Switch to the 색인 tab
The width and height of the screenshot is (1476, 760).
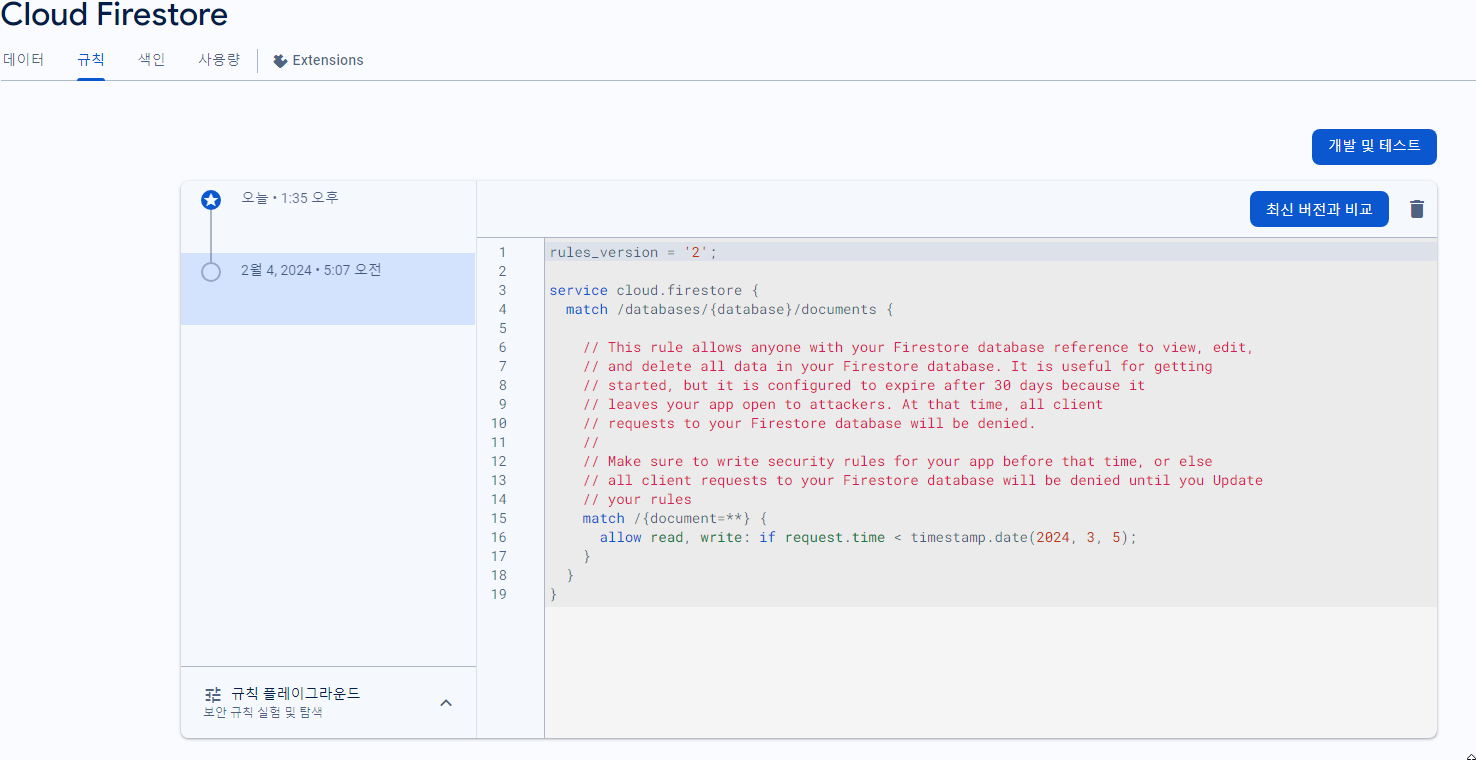coord(152,60)
